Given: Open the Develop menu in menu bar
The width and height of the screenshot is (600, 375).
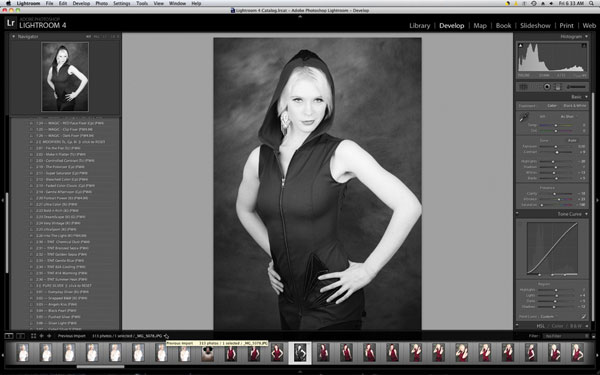Looking at the screenshot, I should click(x=81, y=3).
